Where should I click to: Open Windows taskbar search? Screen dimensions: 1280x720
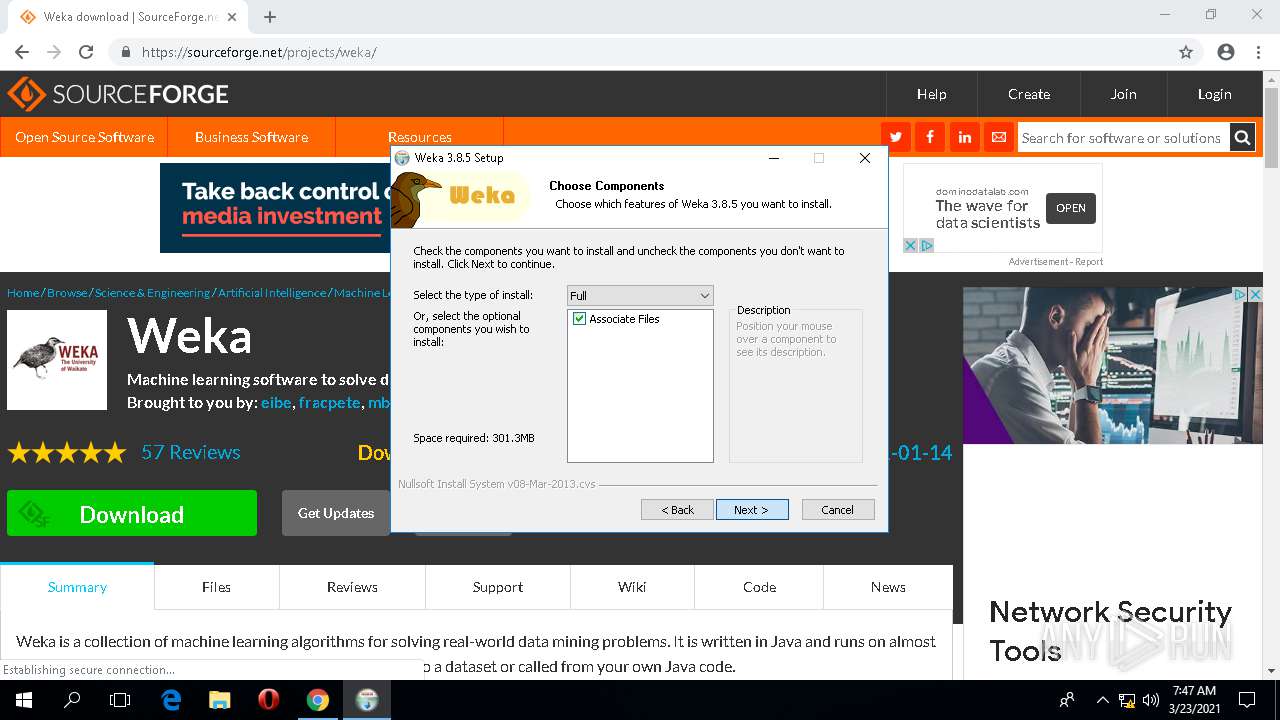click(72, 700)
